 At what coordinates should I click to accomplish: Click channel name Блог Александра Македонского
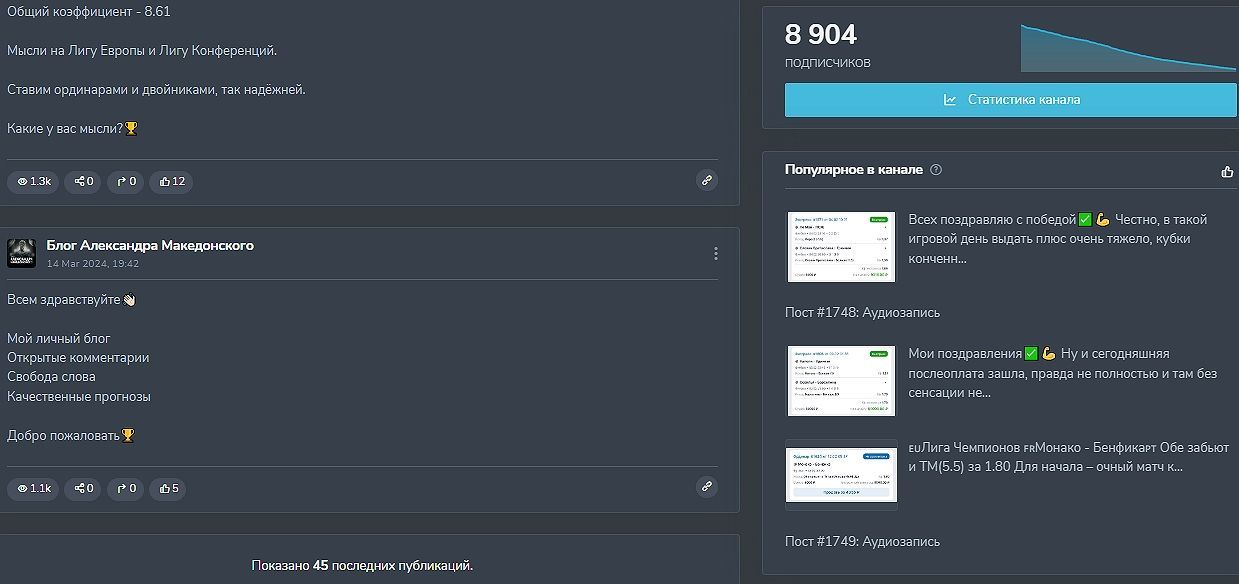click(150, 246)
